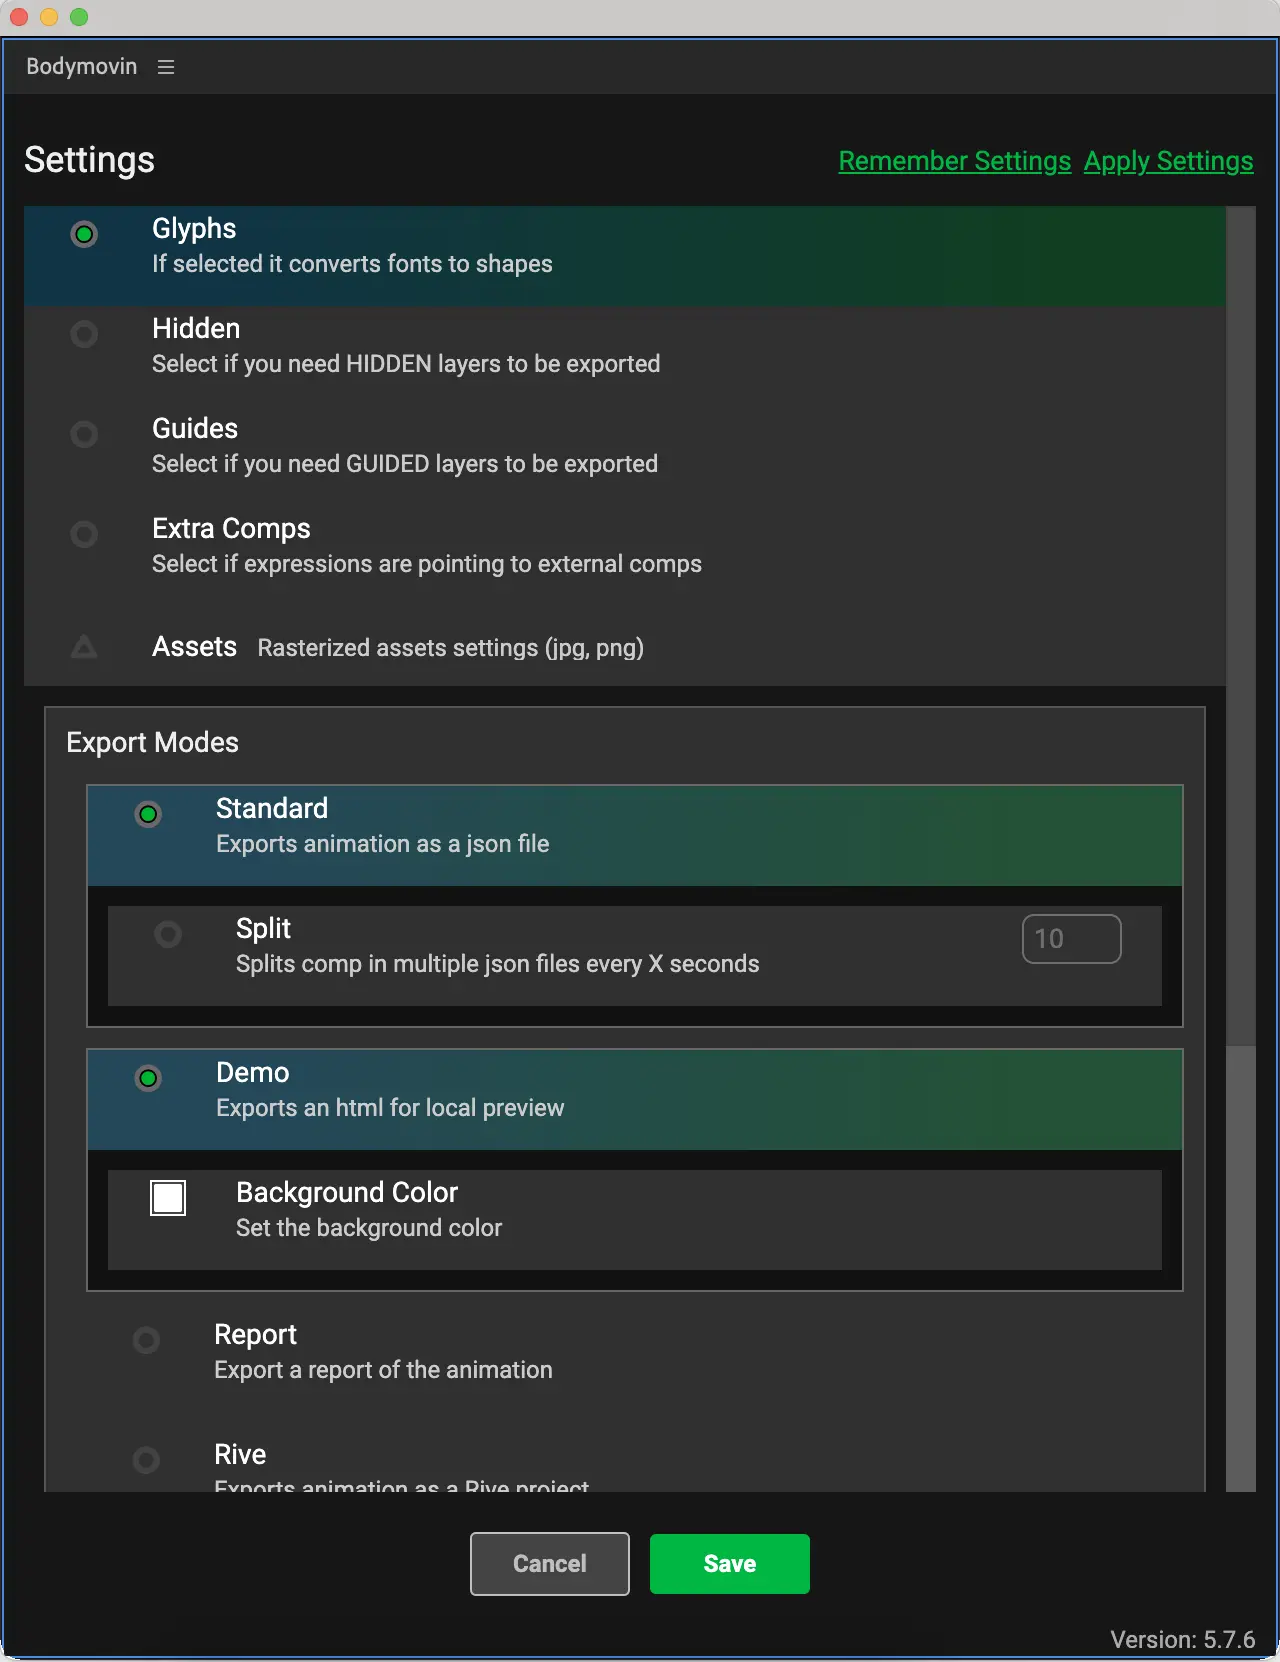The image size is (1280, 1662).
Task: Click the Bodymovin panel title tab
Action: point(81,67)
